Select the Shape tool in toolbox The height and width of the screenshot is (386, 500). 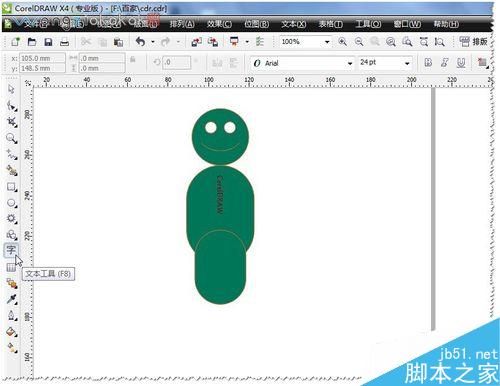coord(11,106)
